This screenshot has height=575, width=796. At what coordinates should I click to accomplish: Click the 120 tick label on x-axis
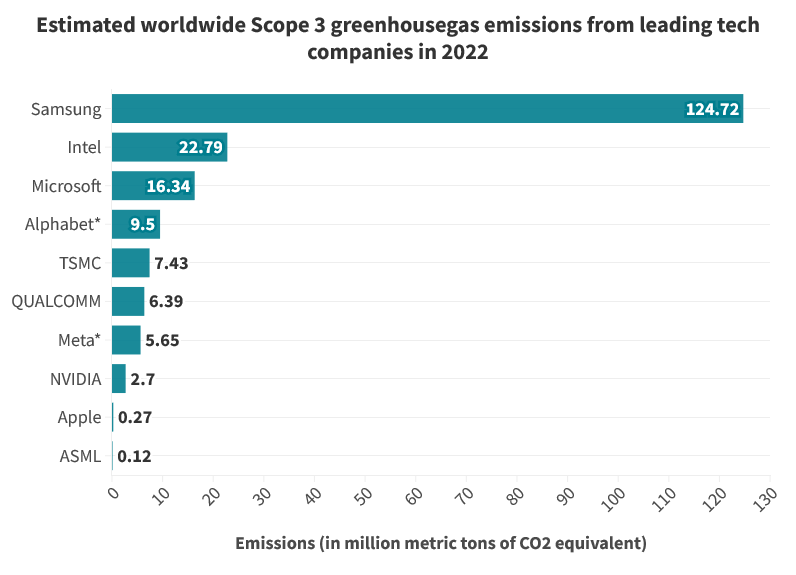coord(714,499)
